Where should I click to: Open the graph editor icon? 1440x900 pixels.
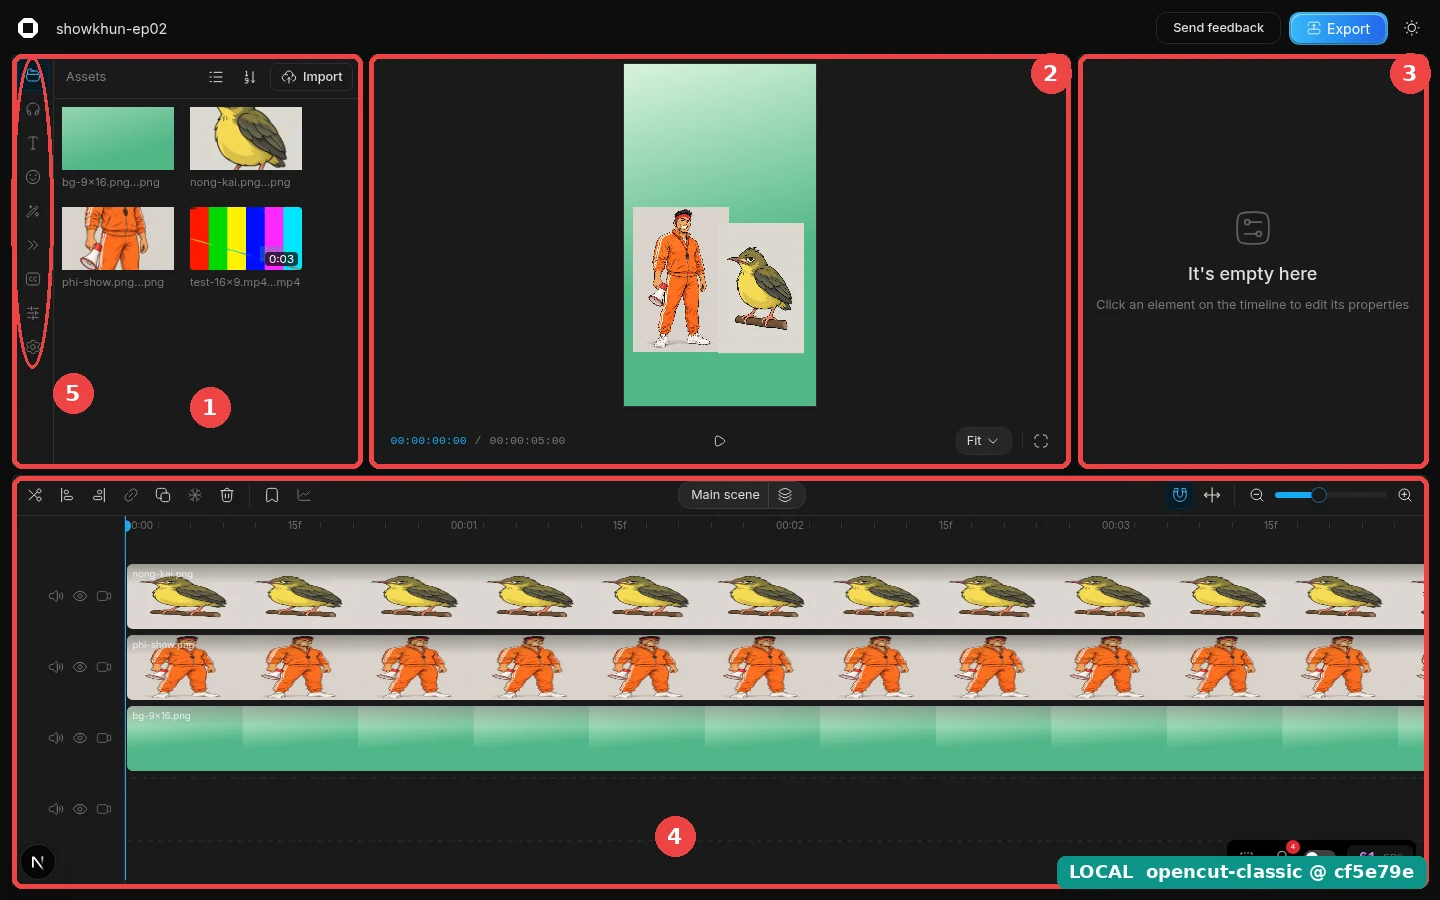(x=304, y=495)
